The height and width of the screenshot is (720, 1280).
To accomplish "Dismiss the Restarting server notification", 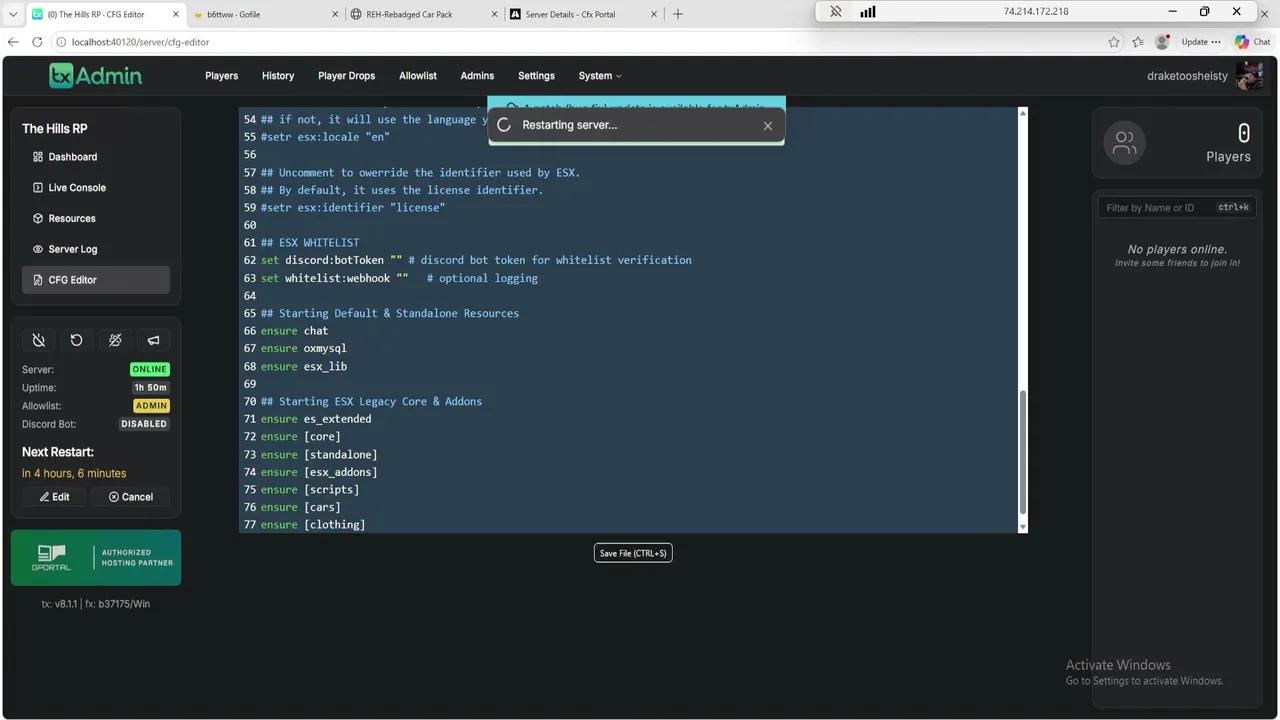I will coord(768,126).
